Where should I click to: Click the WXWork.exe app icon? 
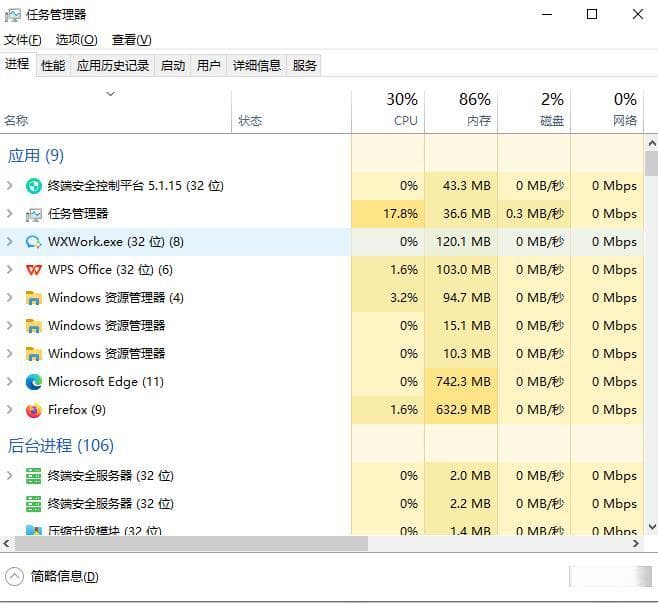(x=34, y=242)
